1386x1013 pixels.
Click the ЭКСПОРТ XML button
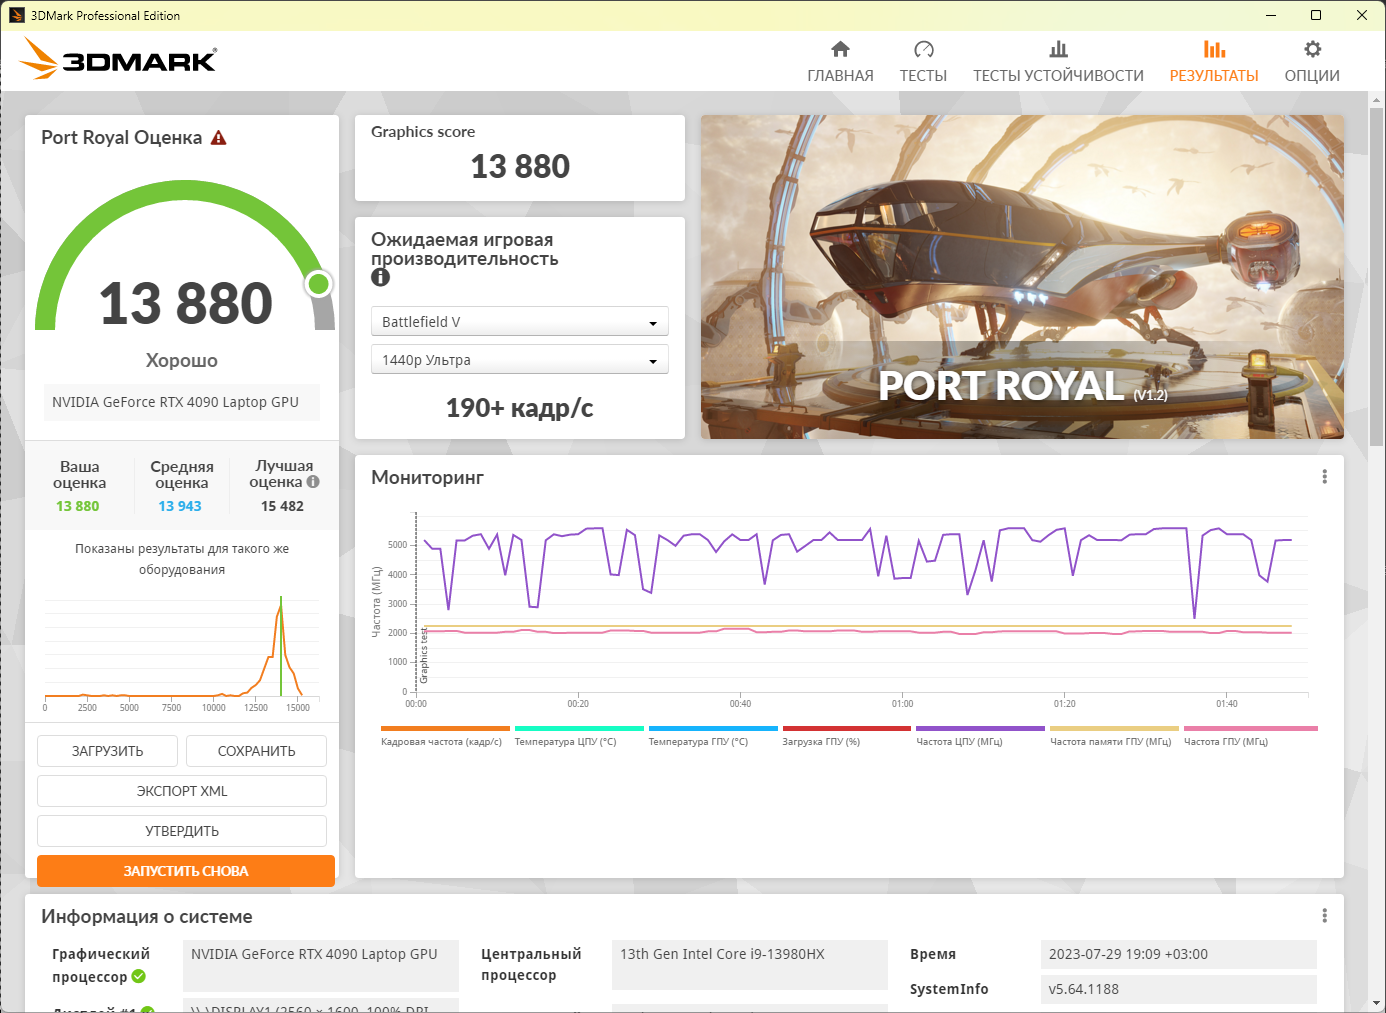182,791
